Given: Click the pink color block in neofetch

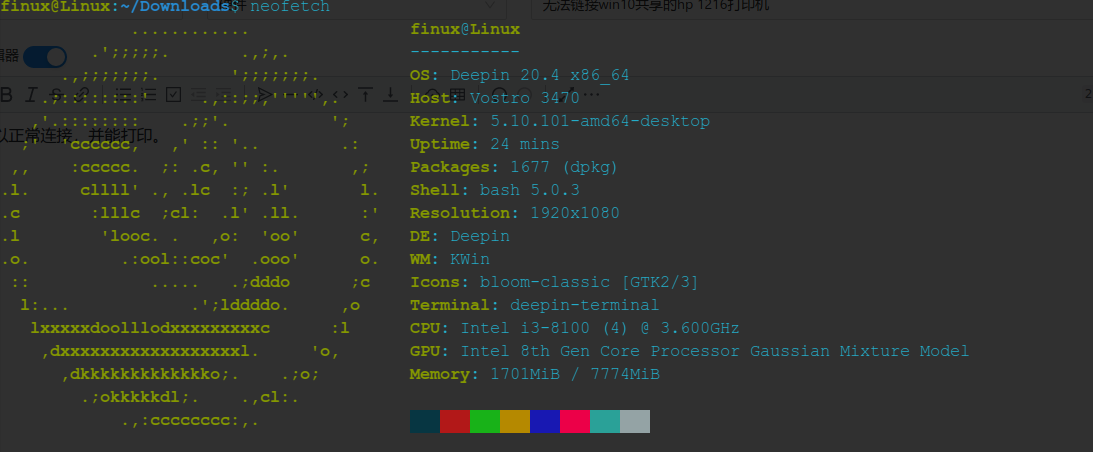Looking at the screenshot, I should click(x=575, y=421).
